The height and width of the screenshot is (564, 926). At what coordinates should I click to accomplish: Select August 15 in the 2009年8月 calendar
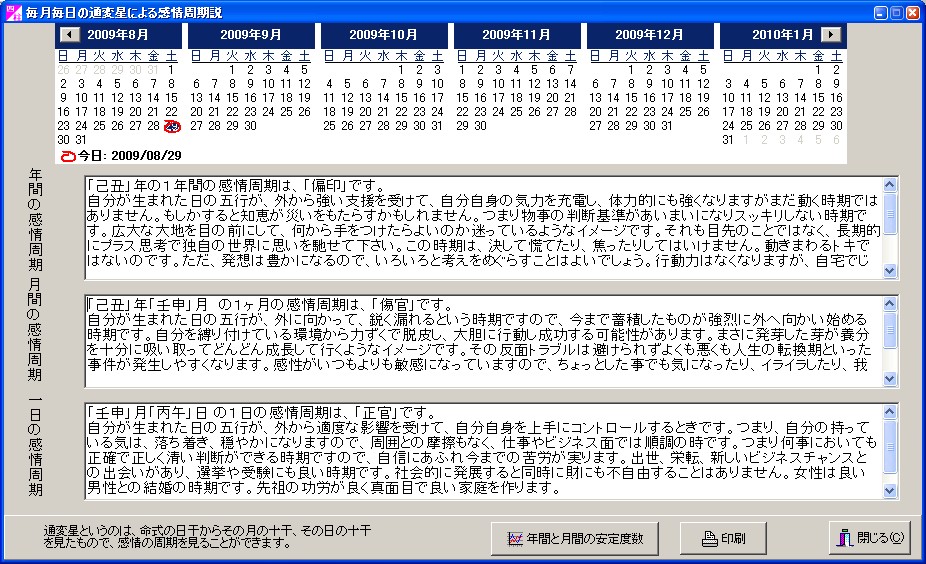point(171,98)
